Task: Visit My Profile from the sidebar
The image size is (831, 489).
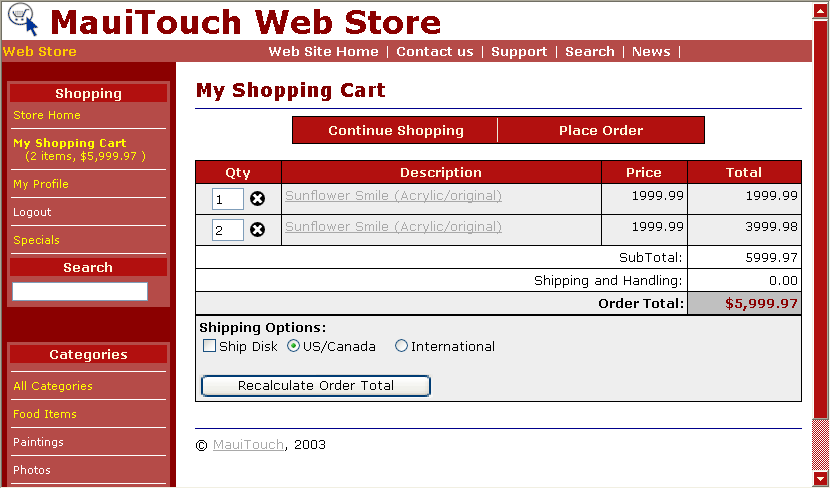Action: [41, 185]
